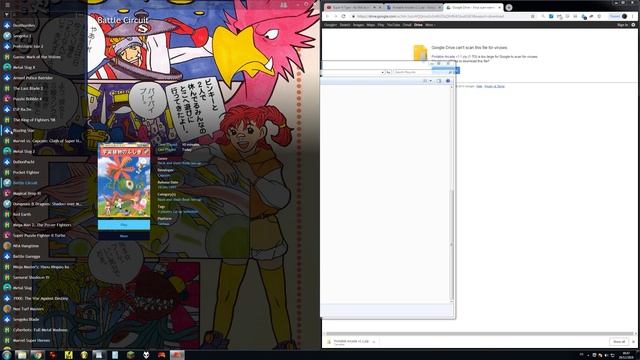
Task: Open Gmail in the Google bar
Action: pos(407,25)
